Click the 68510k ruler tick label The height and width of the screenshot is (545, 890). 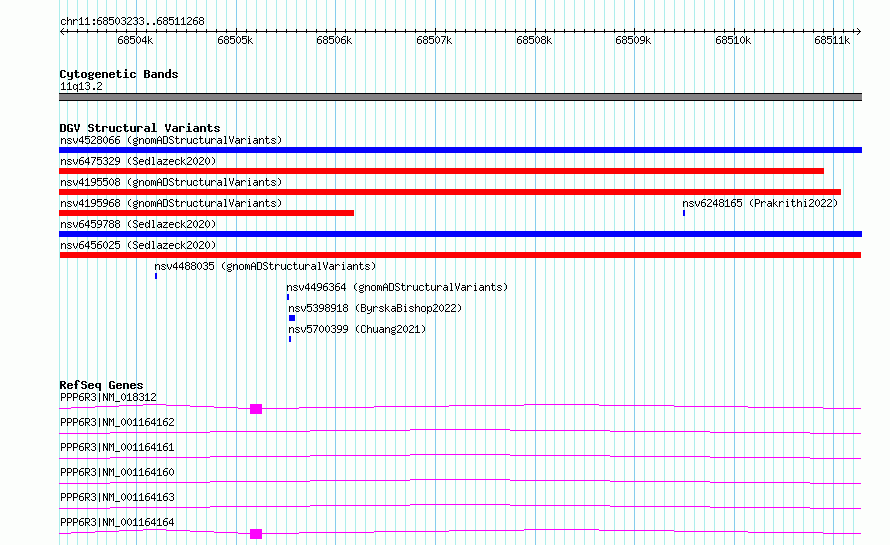coord(733,40)
